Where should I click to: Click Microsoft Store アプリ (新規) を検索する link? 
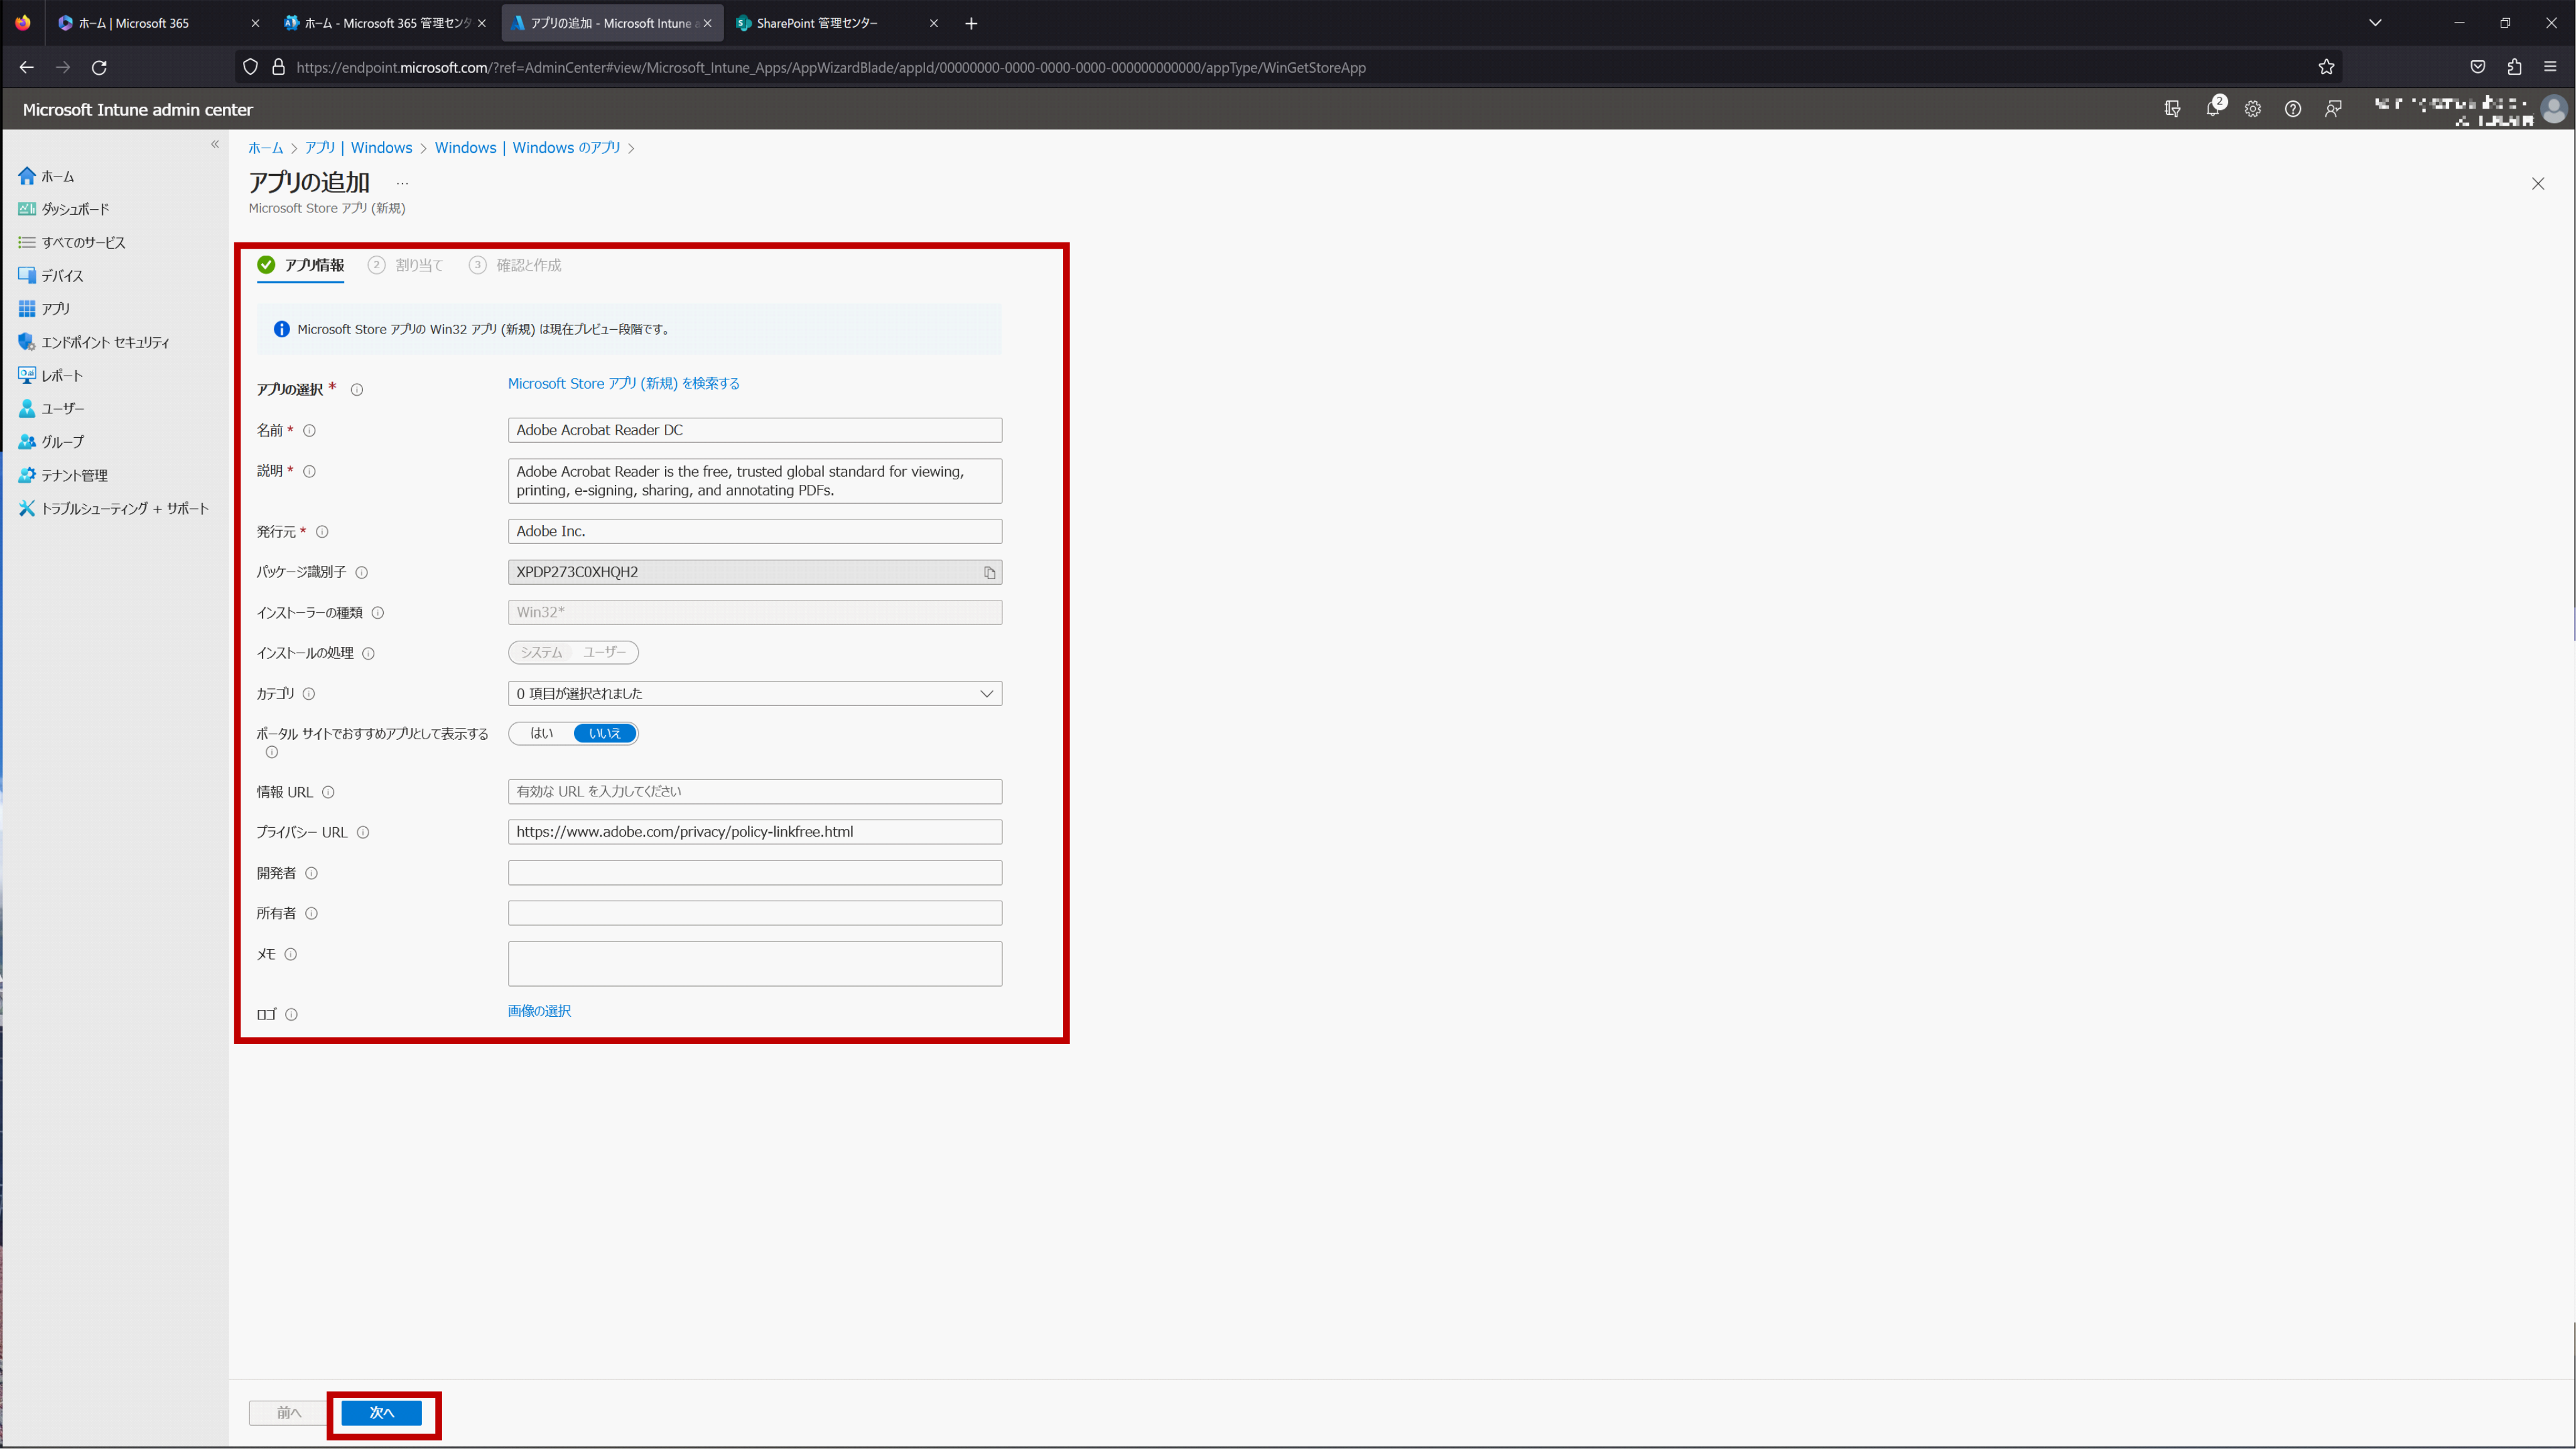[x=624, y=384]
